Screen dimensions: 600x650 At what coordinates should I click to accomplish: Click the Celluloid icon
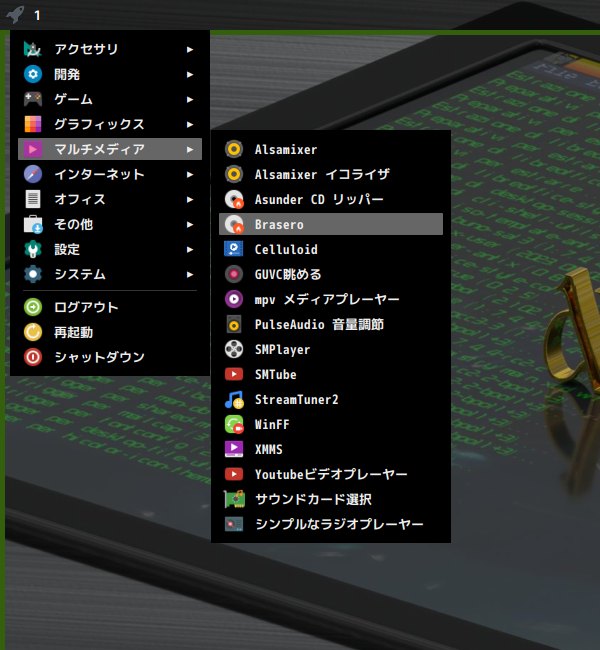(x=234, y=249)
